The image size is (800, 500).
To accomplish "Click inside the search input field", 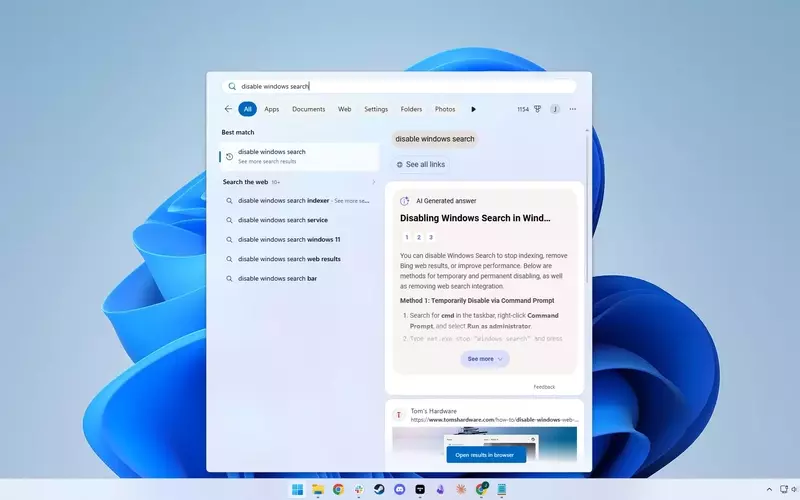I will tap(399, 86).
